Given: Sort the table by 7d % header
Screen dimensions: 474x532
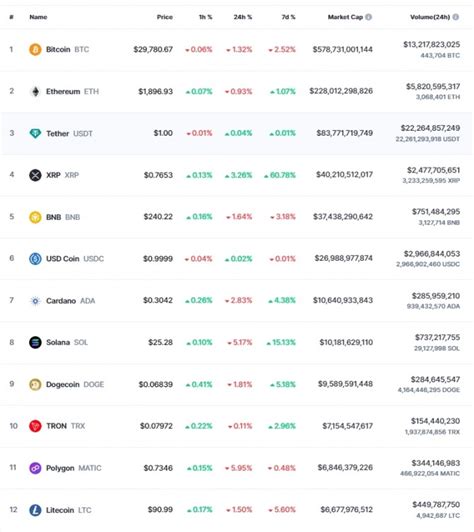Looking at the screenshot, I should 288,17.
